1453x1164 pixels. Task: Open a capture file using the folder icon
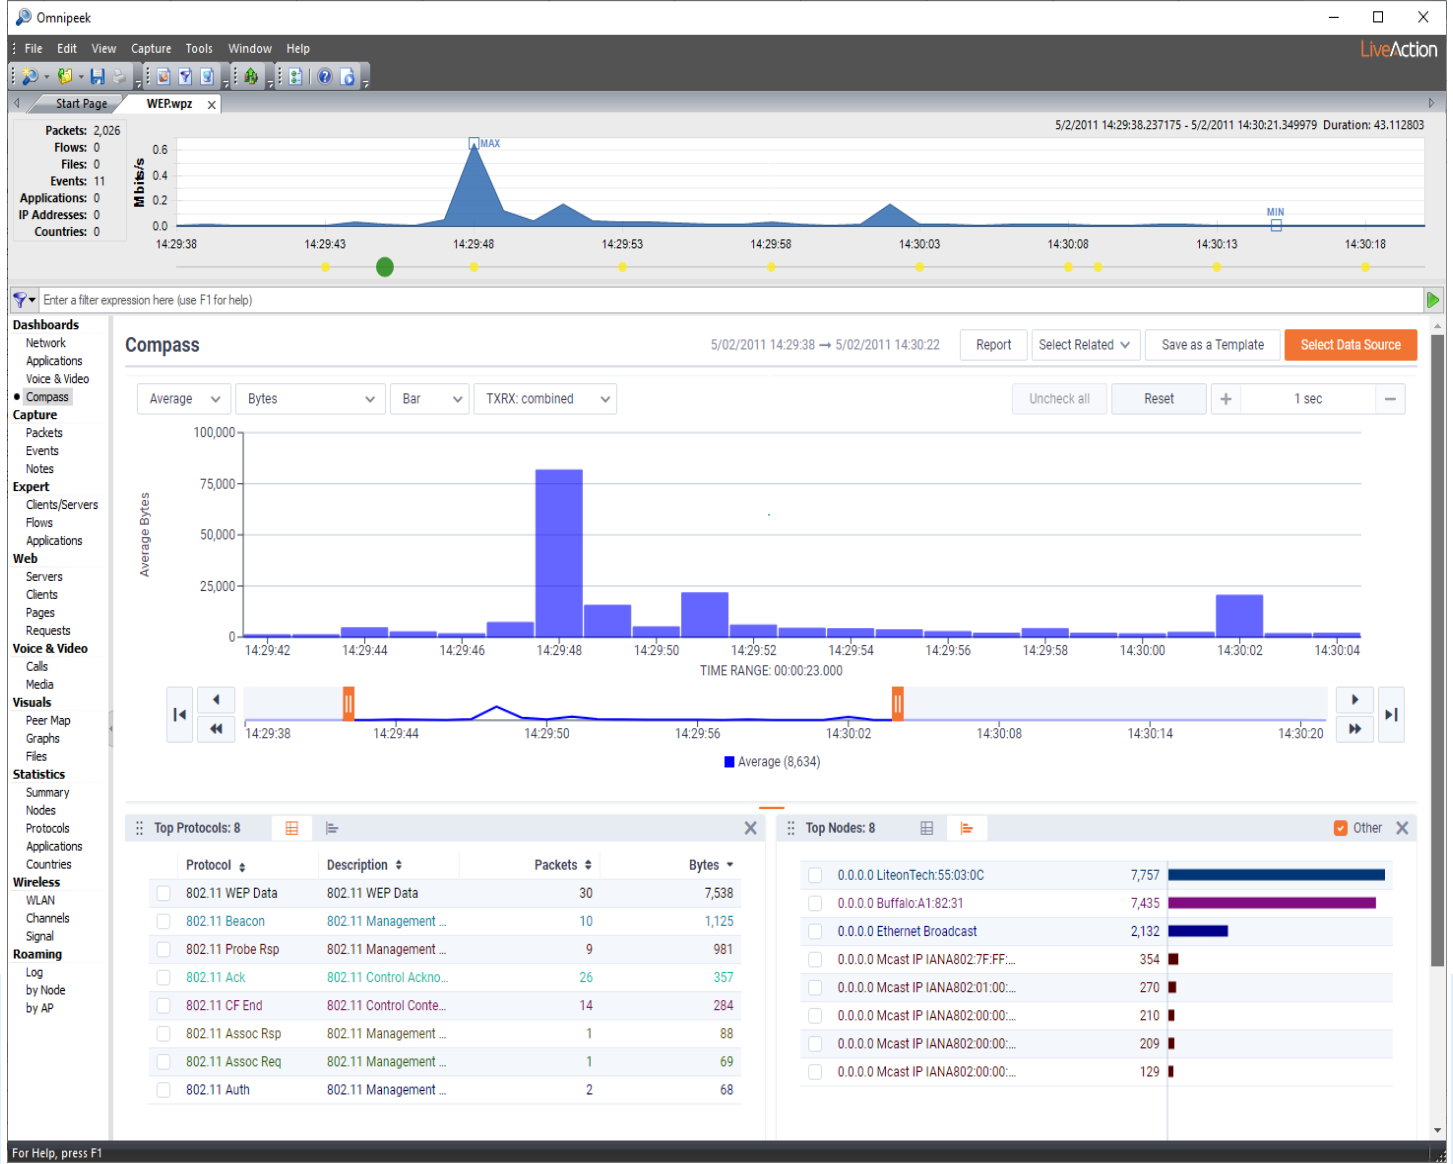tap(63, 76)
